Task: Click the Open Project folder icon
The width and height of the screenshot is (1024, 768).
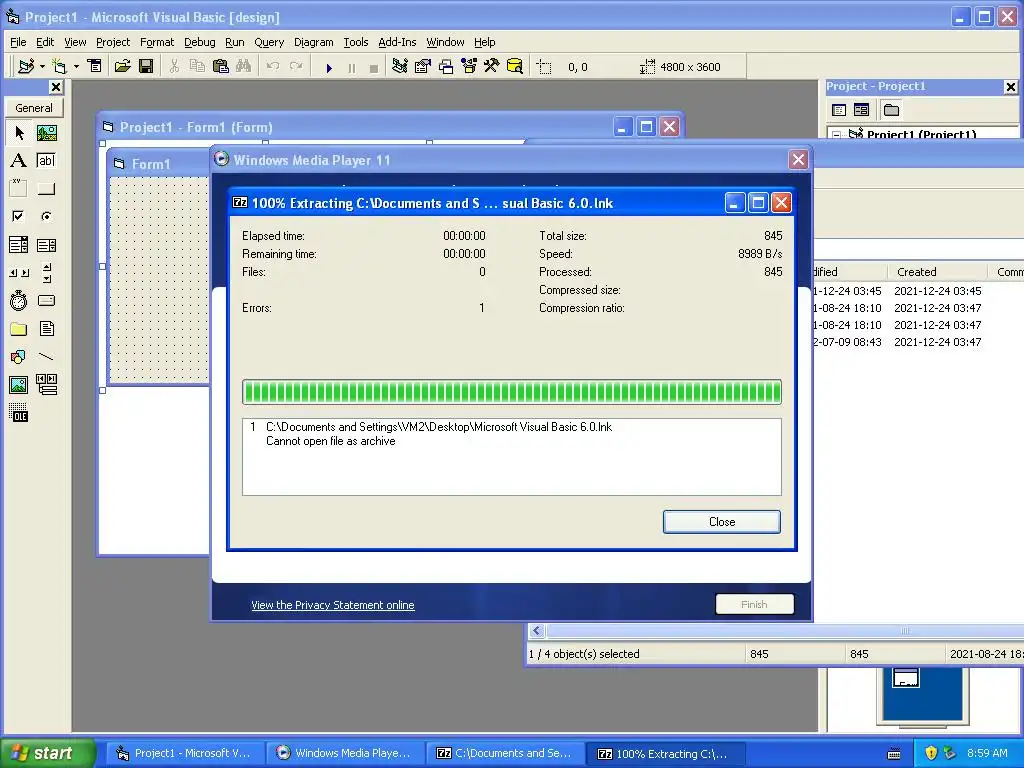Action: tap(122, 67)
